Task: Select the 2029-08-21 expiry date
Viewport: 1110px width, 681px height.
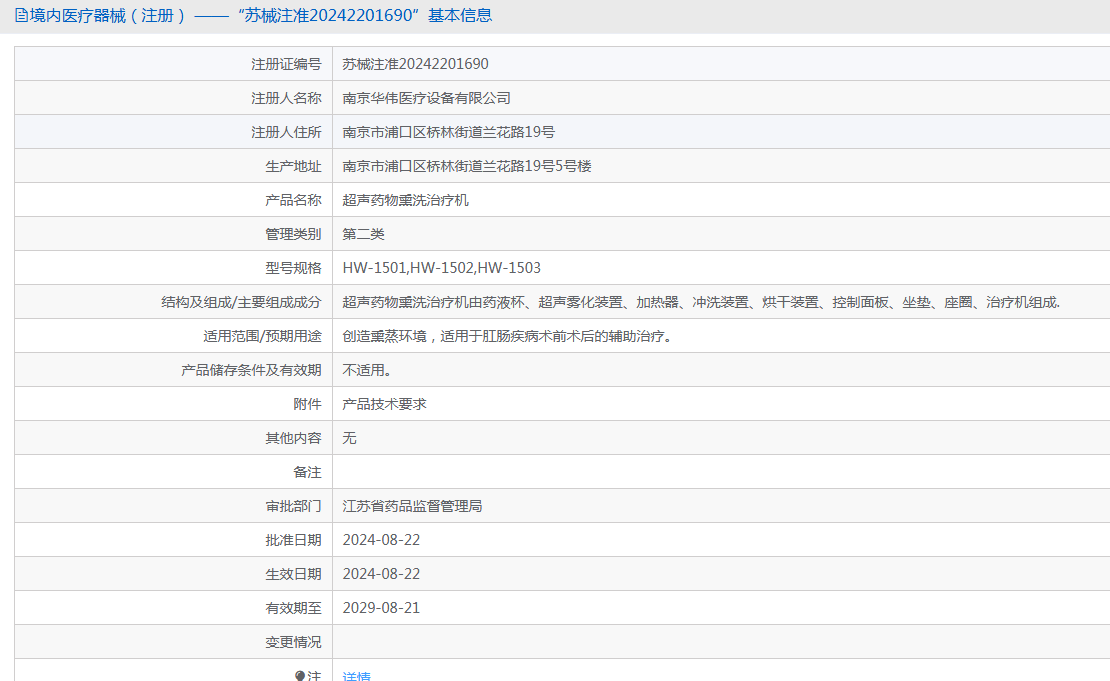Action: pos(382,607)
